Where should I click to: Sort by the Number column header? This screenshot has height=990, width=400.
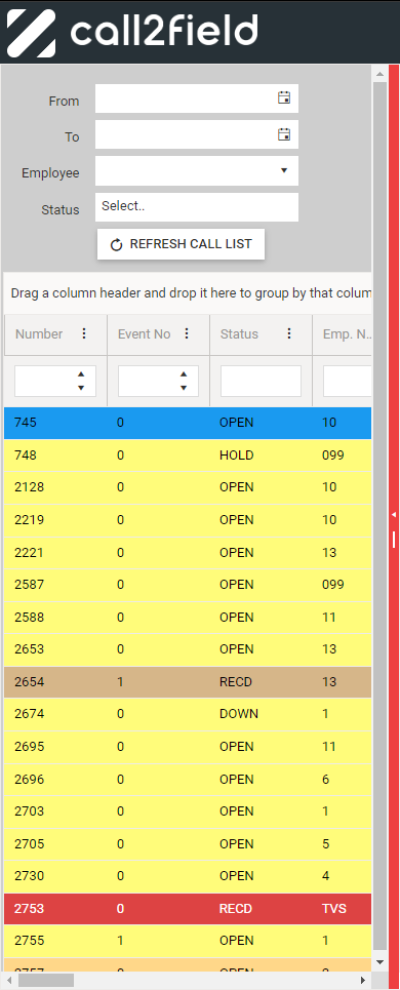pyautogui.click(x=39, y=334)
